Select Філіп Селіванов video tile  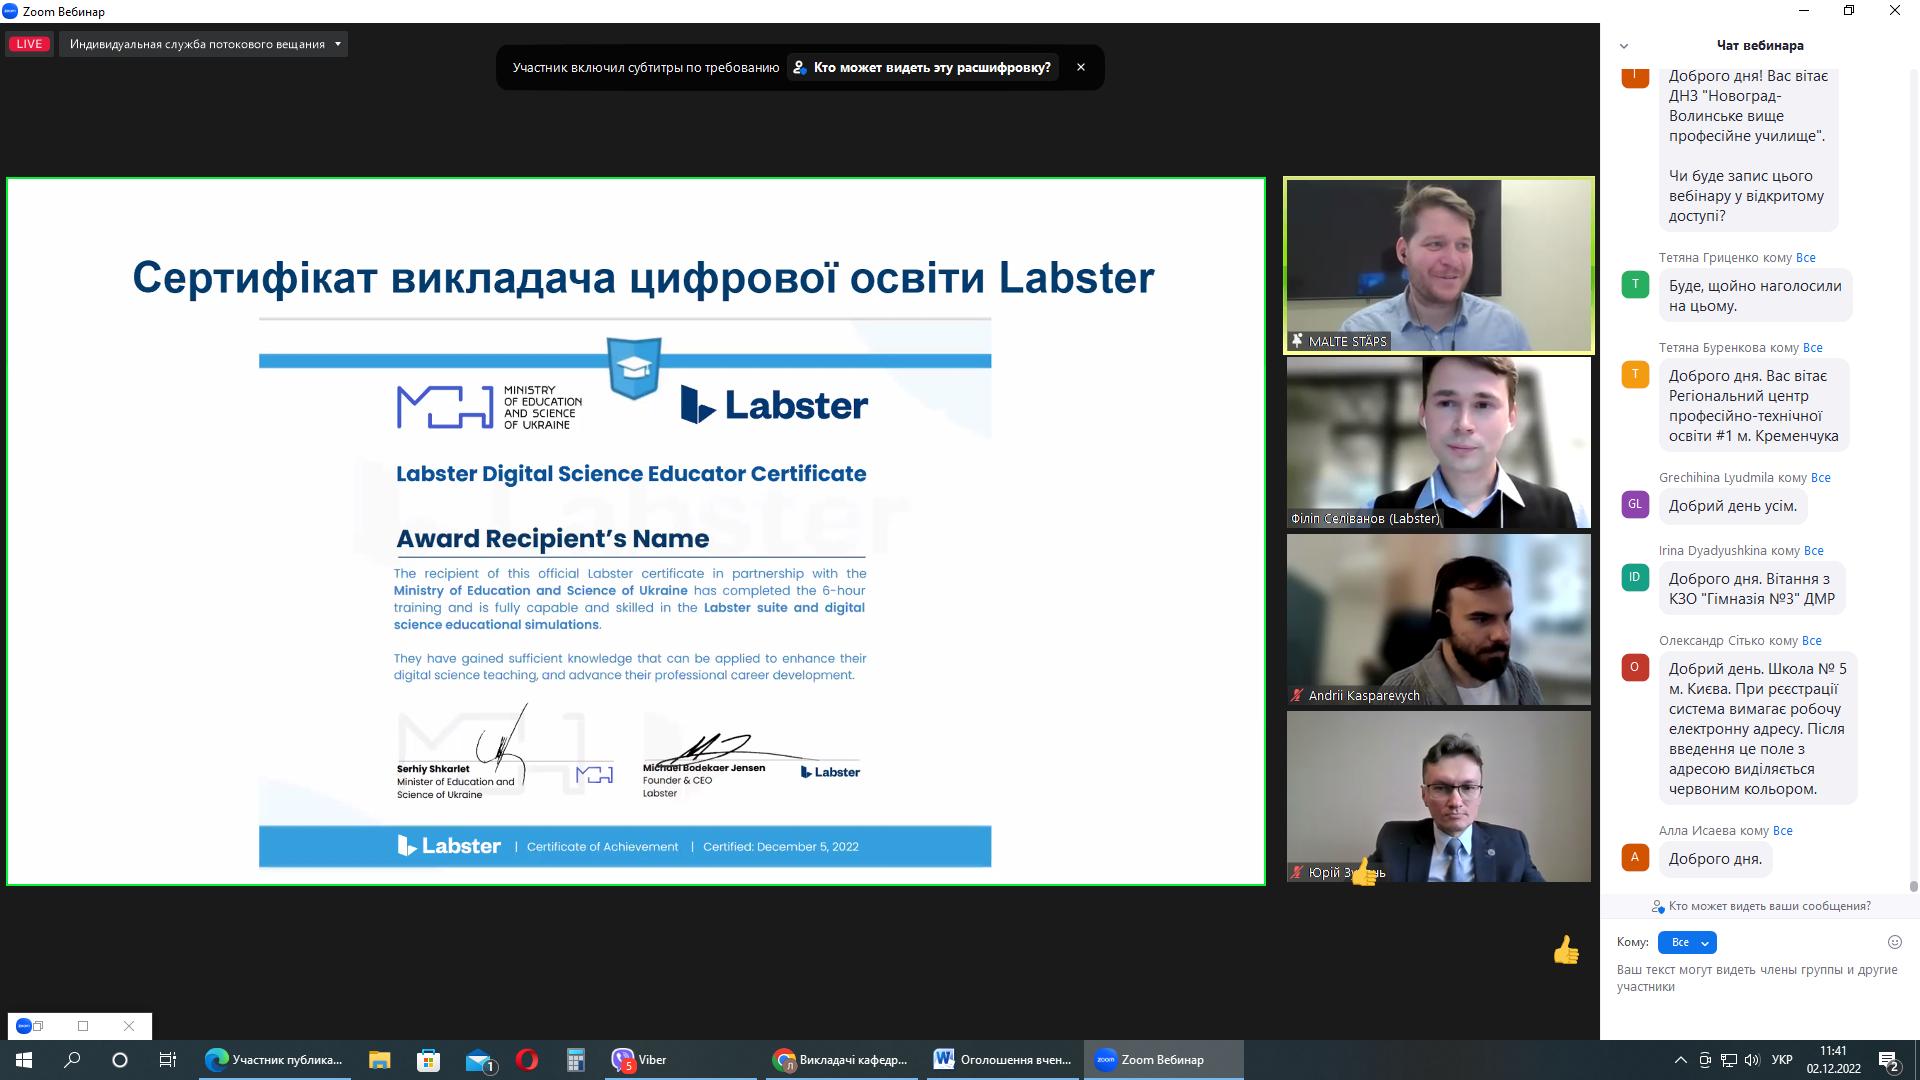pos(1438,442)
